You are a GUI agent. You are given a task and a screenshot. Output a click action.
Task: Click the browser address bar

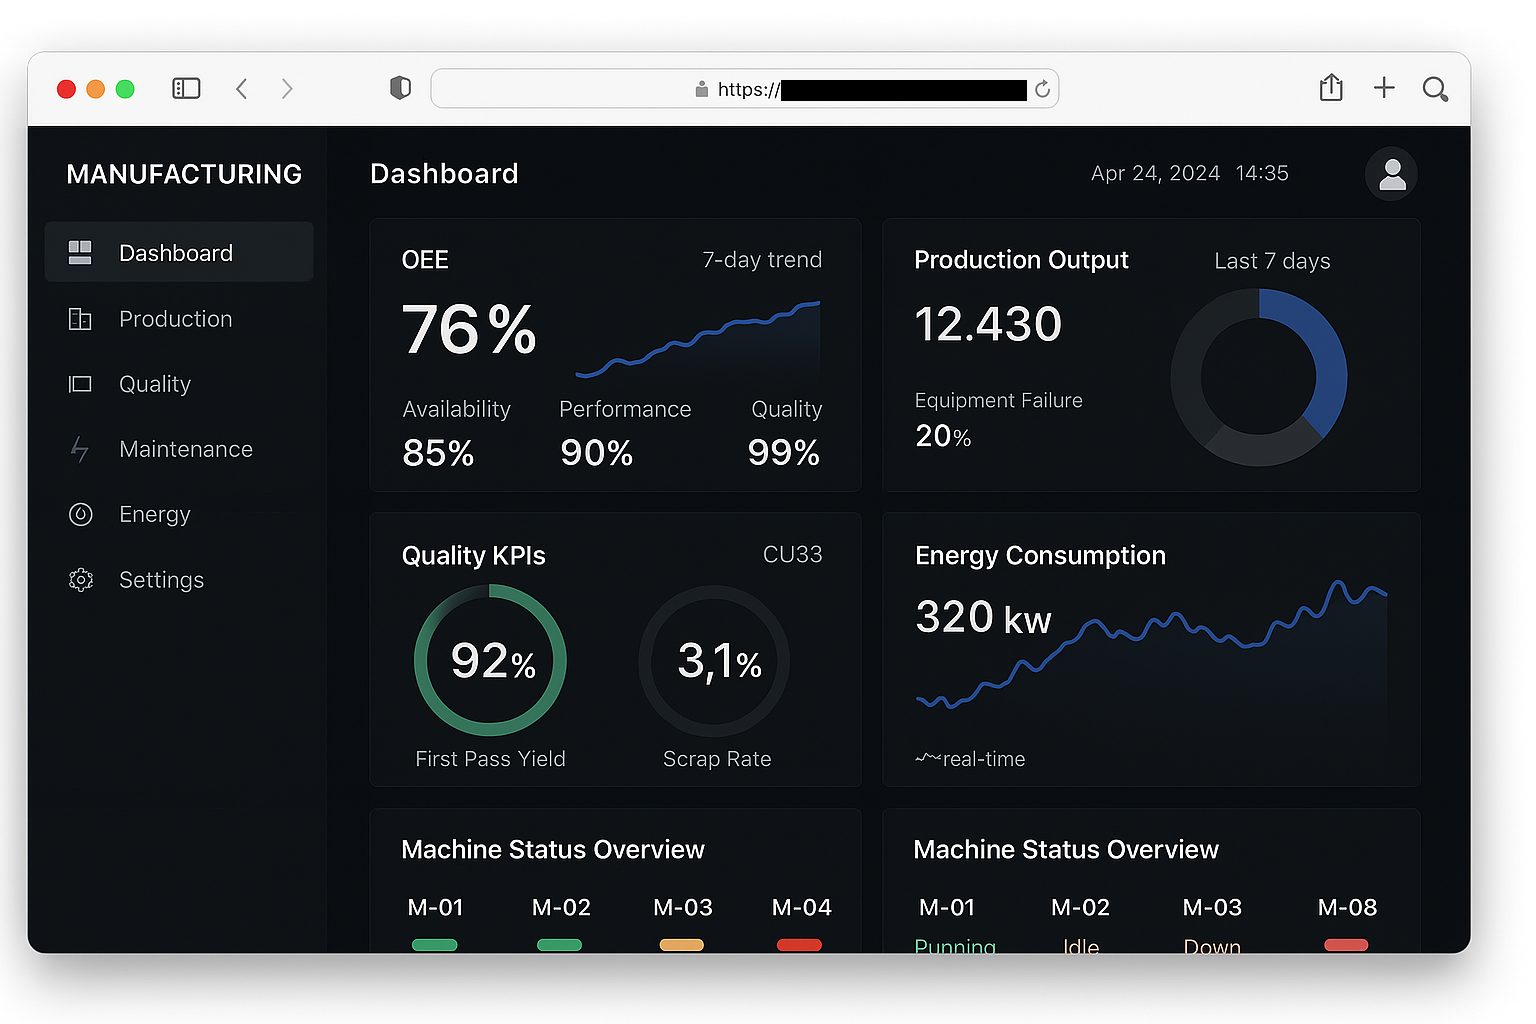pyautogui.click(x=744, y=89)
